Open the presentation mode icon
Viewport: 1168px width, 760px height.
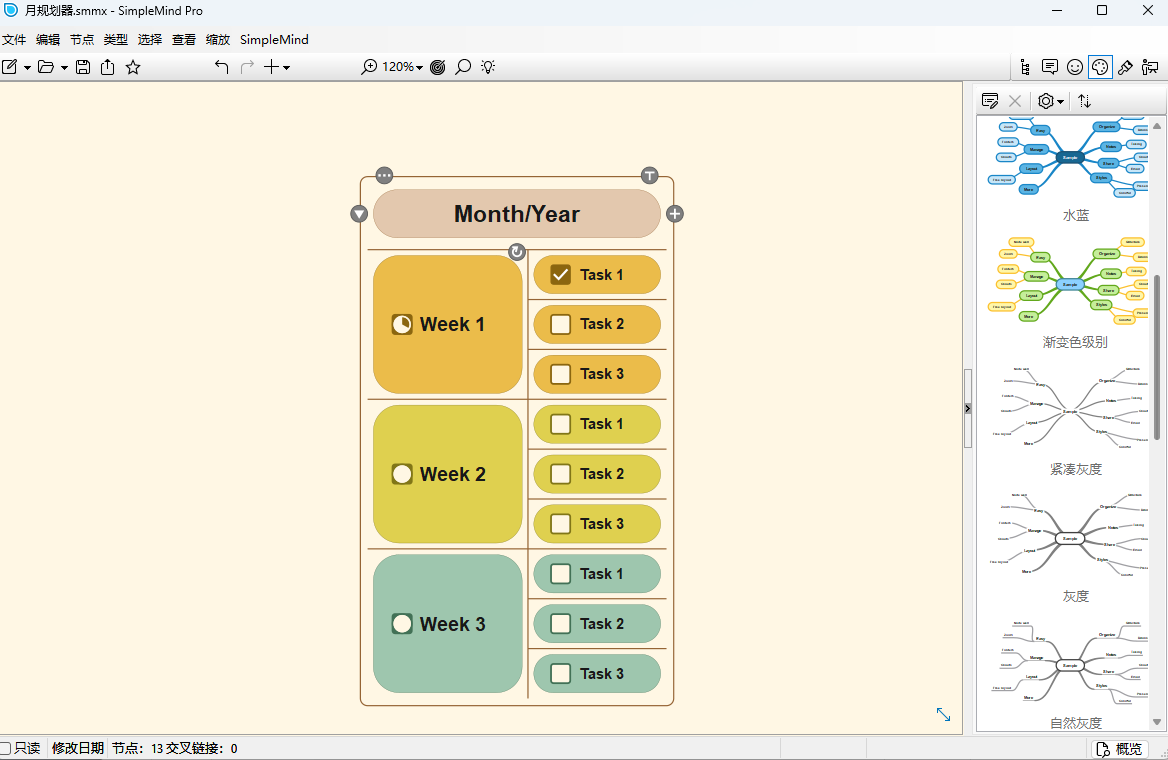pyautogui.click(x=1150, y=67)
